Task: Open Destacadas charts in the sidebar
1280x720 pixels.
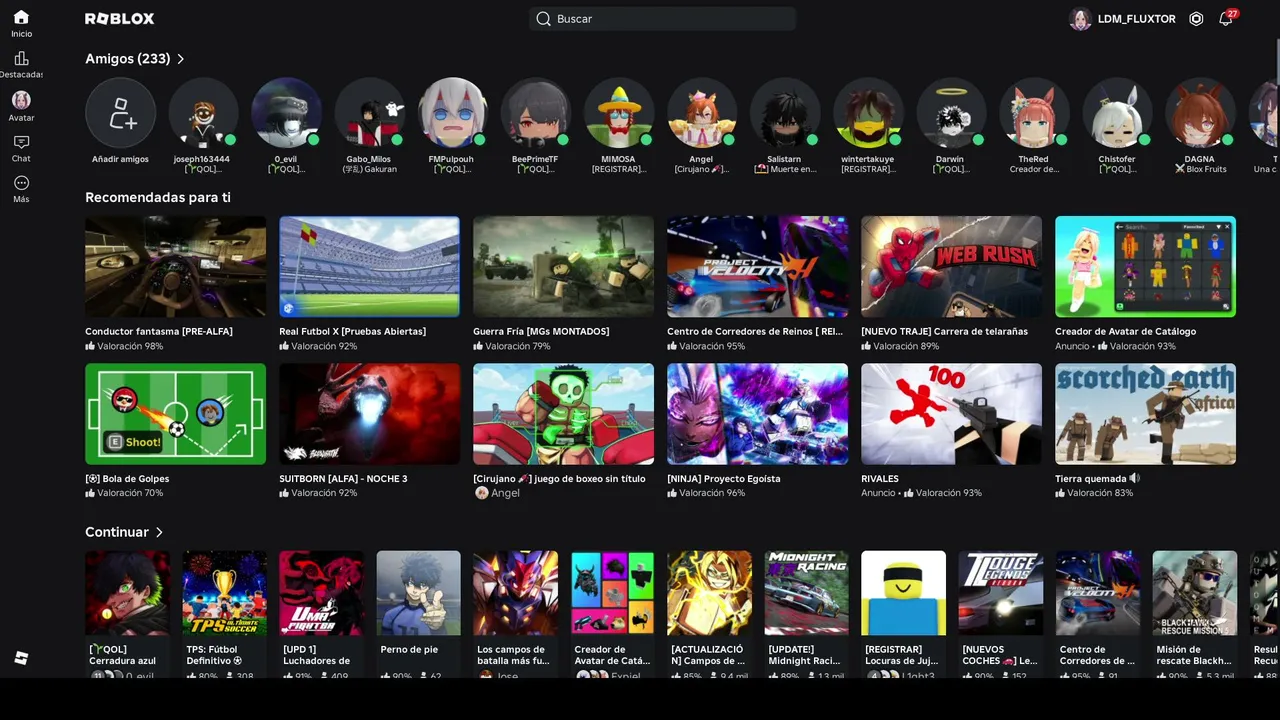Action: [21, 65]
